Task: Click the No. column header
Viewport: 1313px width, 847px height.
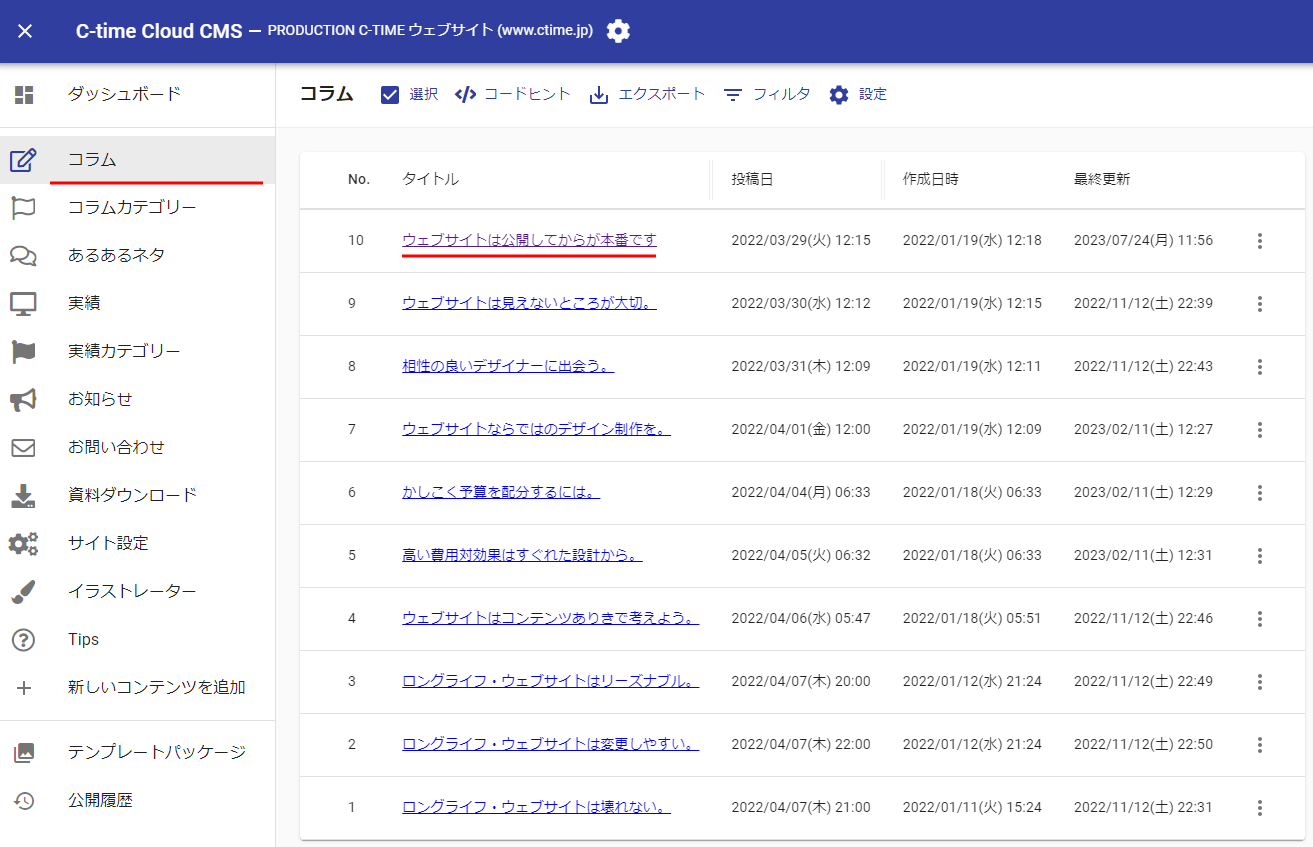Action: click(359, 179)
